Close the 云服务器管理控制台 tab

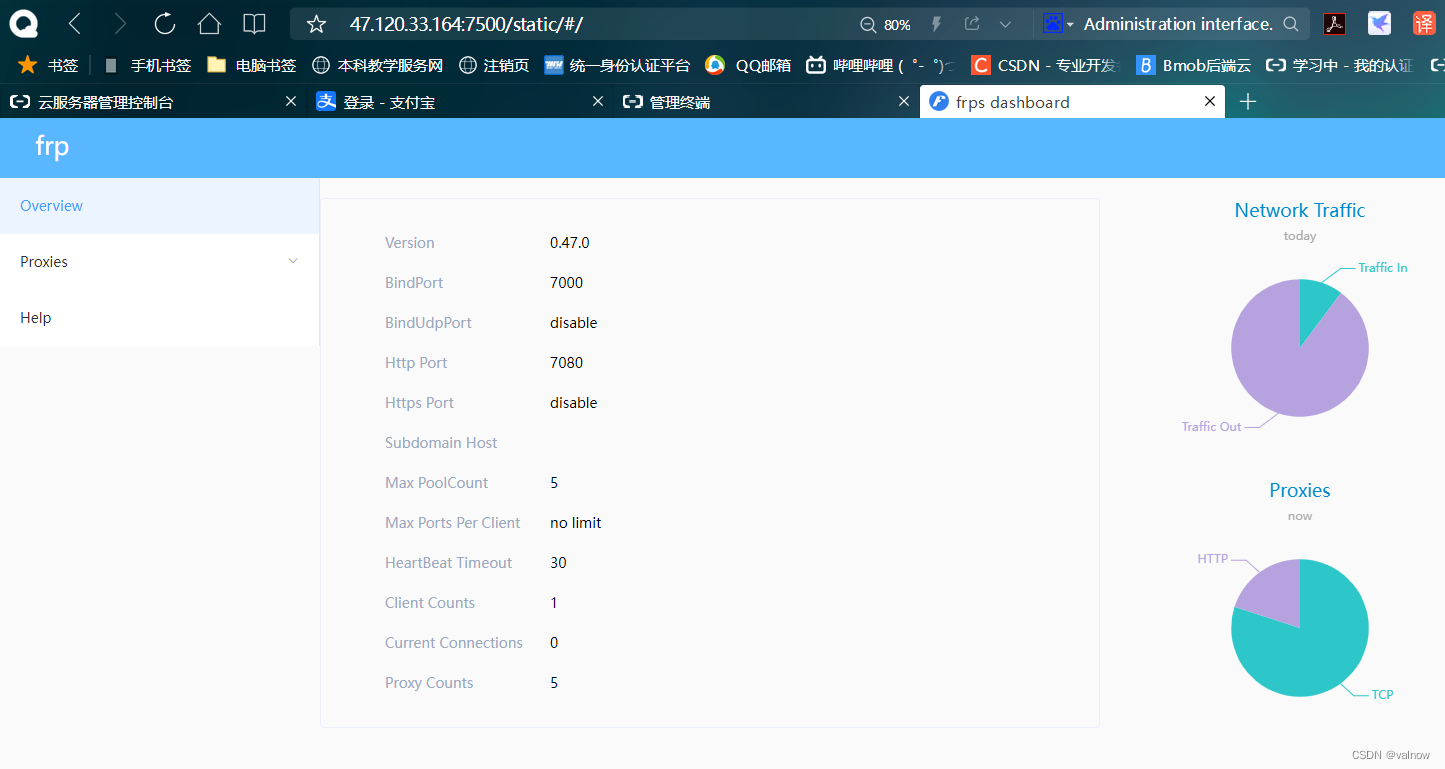291,101
